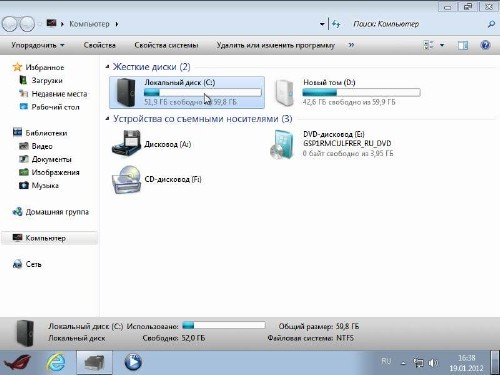
Task: Click the computer icon in the address bar
Action: pyautogui.click(x=52, y=23)
